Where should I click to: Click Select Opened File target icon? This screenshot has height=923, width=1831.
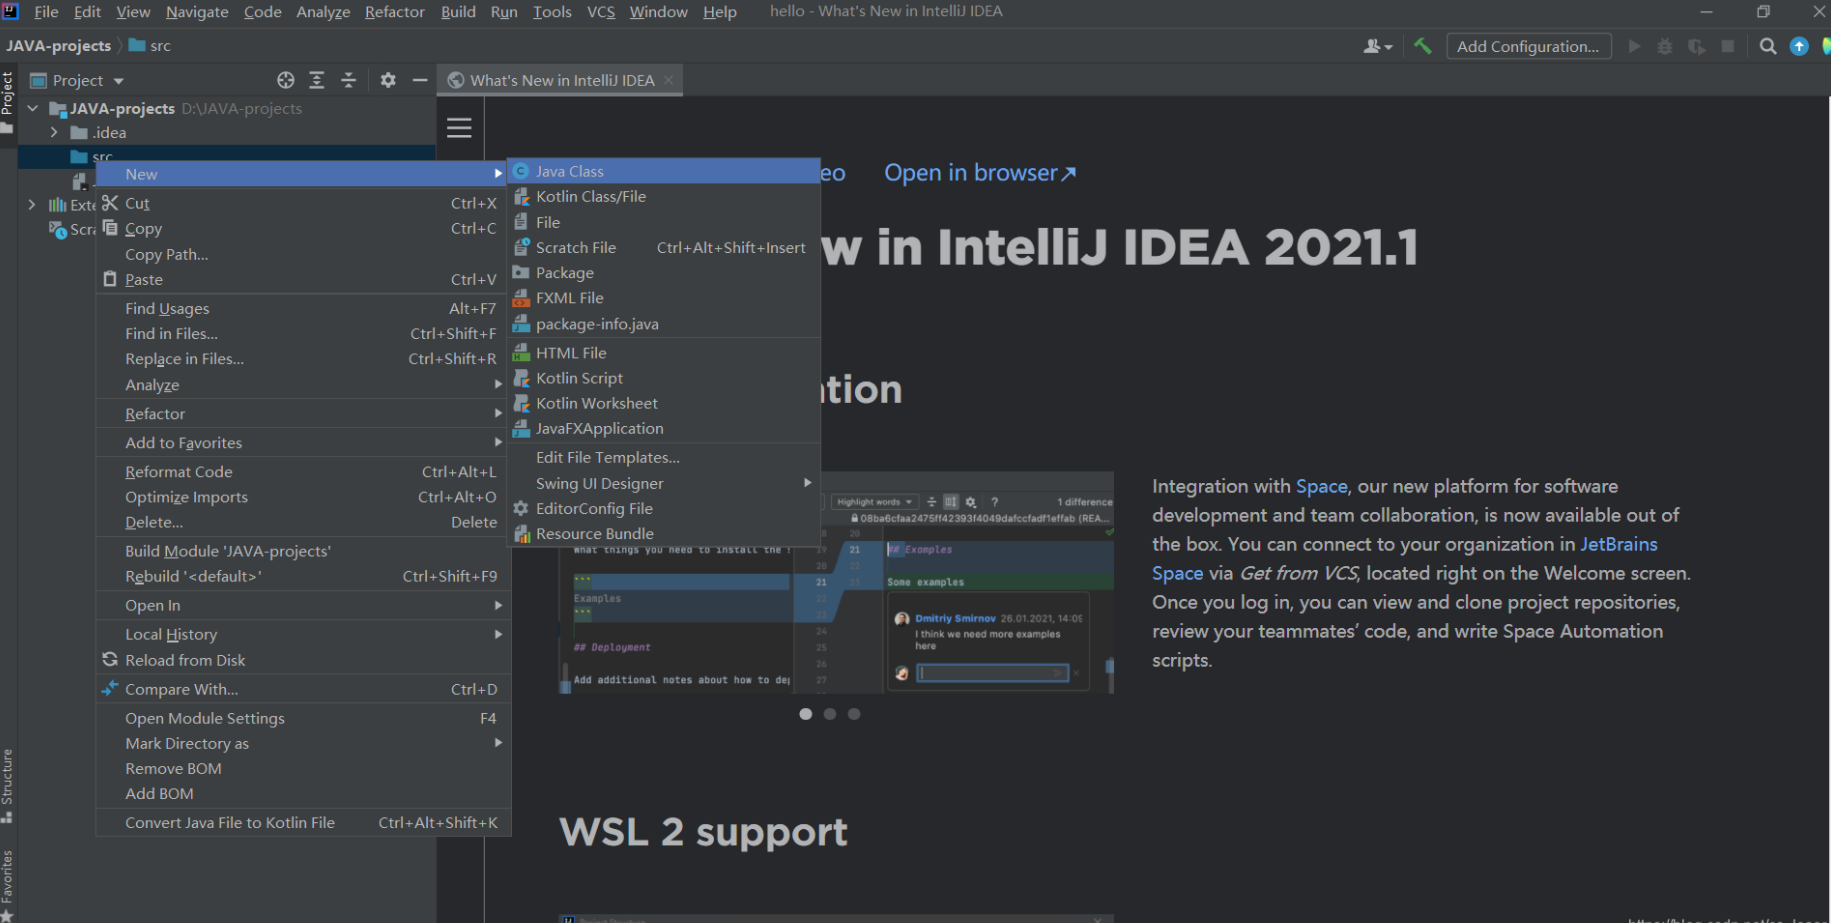tap(286, 80)
